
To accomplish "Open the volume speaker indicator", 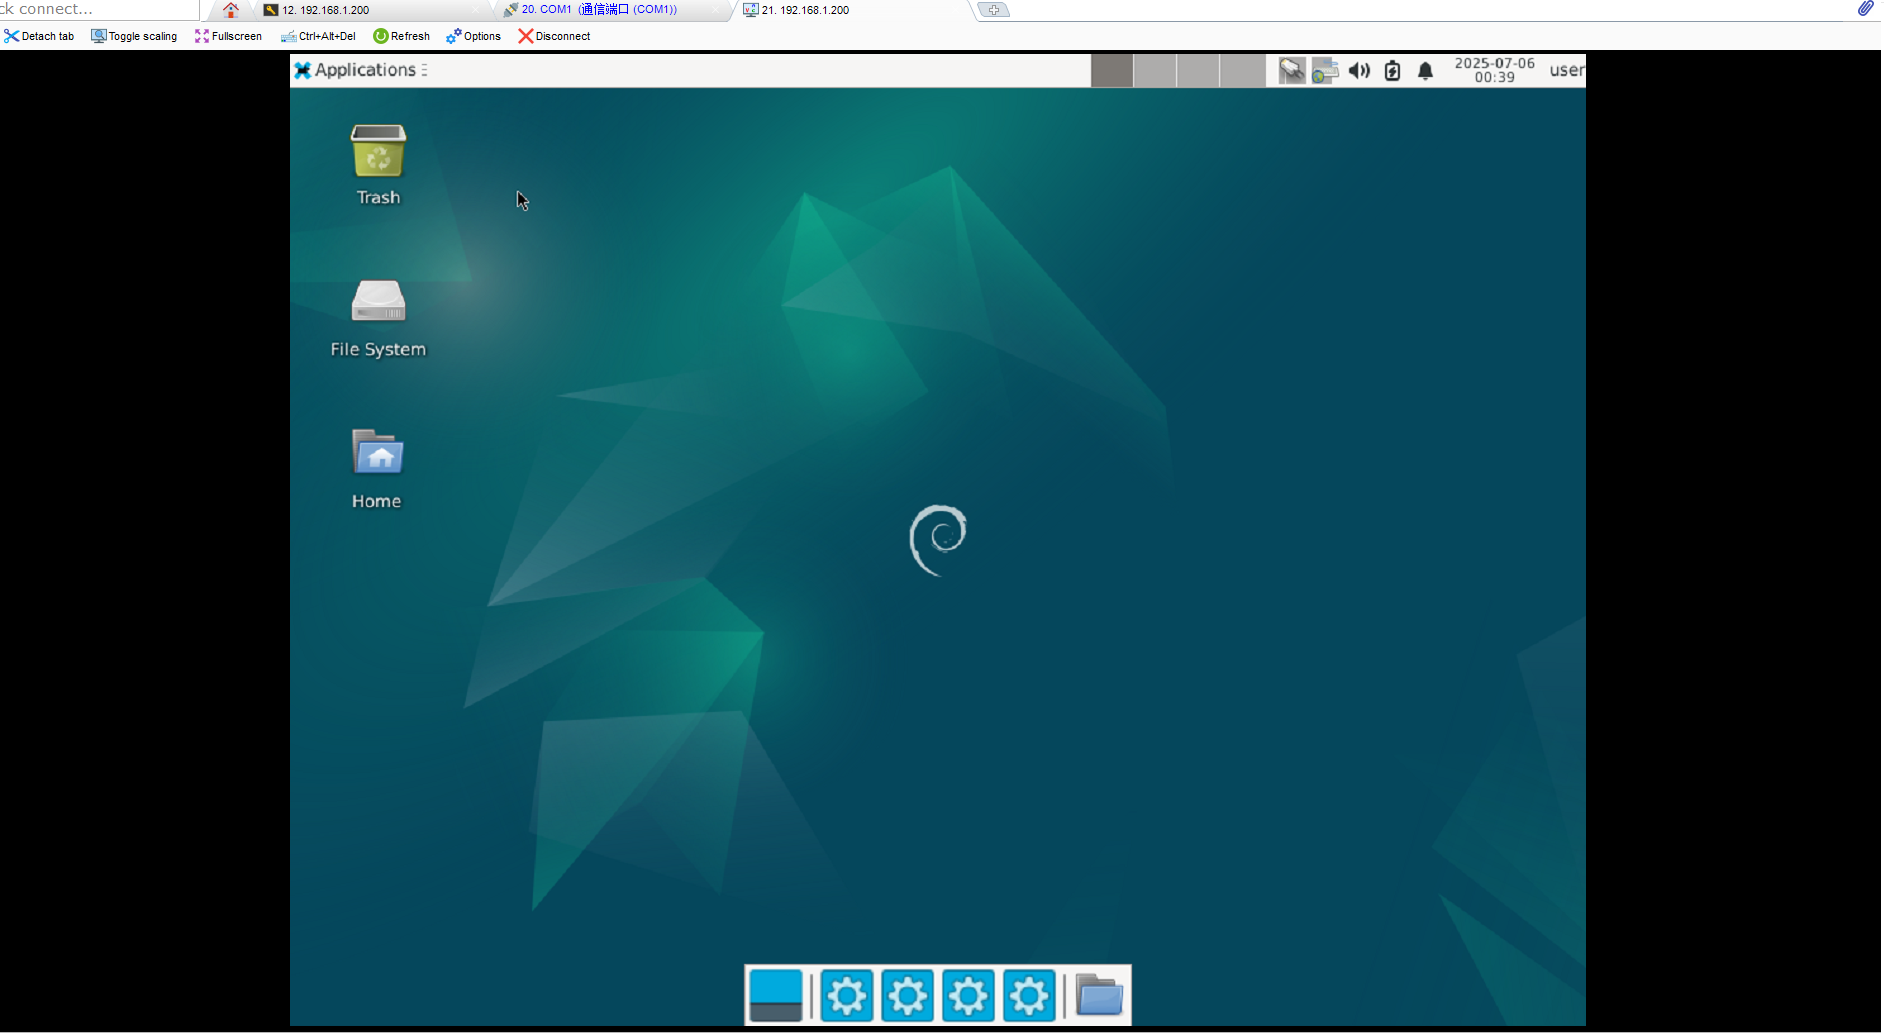I will 1359,71.
